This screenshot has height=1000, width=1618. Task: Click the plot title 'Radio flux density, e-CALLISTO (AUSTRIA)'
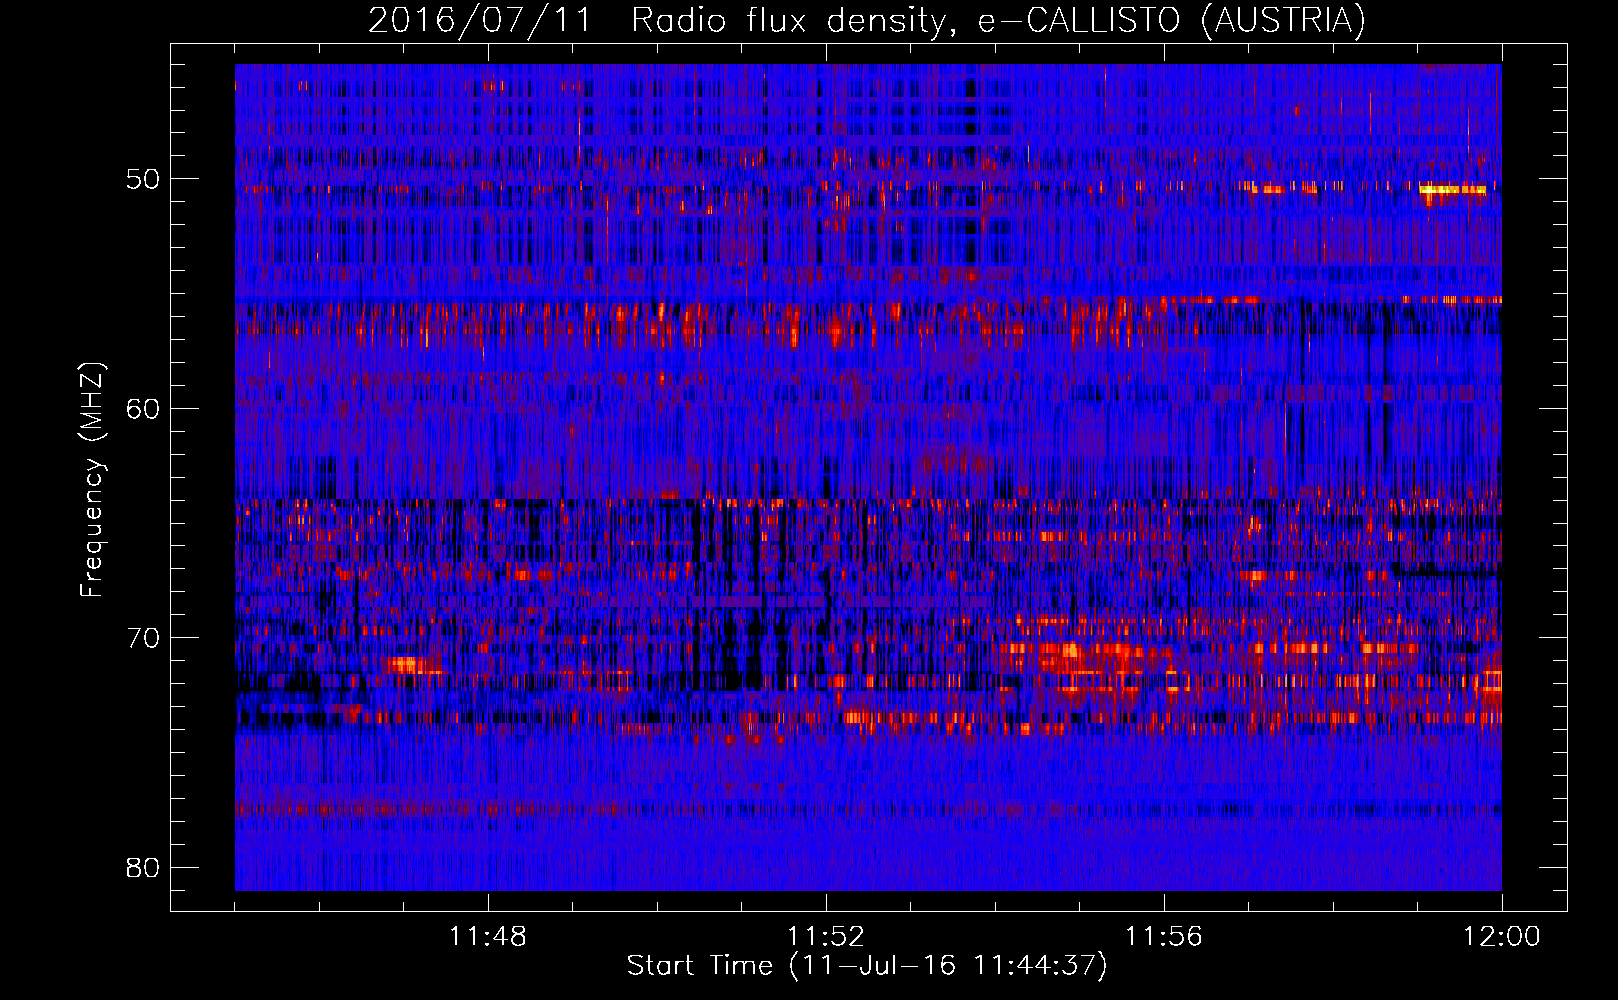[998, 20]
